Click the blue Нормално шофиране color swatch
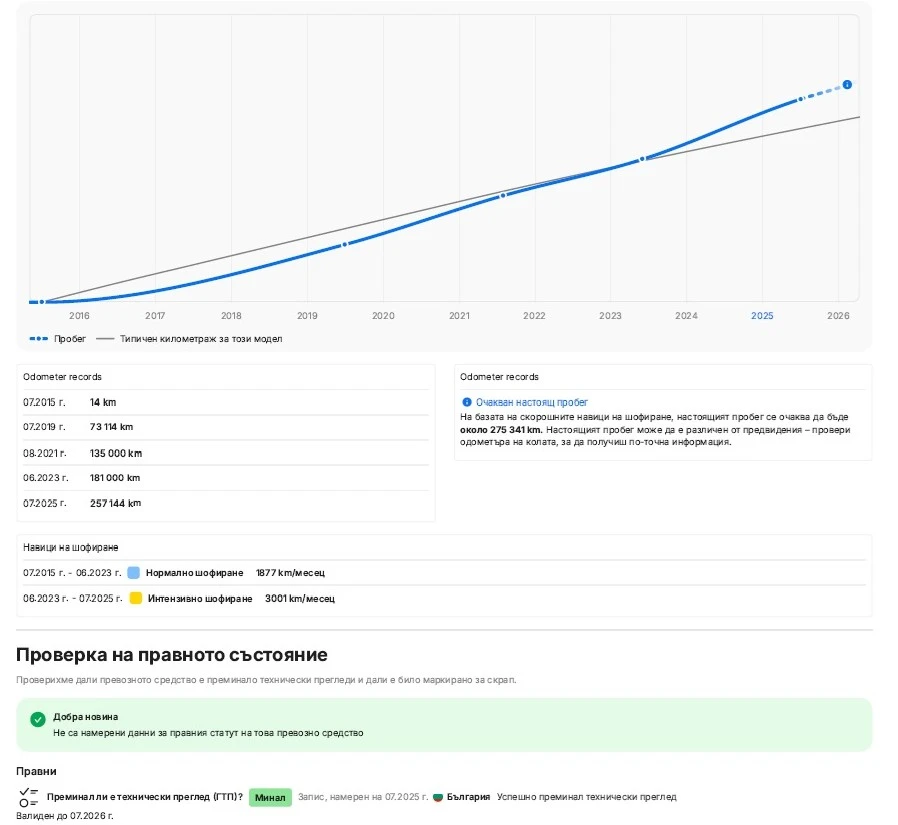898x825 pixels. pyautogui.click(x=133, y=573)
